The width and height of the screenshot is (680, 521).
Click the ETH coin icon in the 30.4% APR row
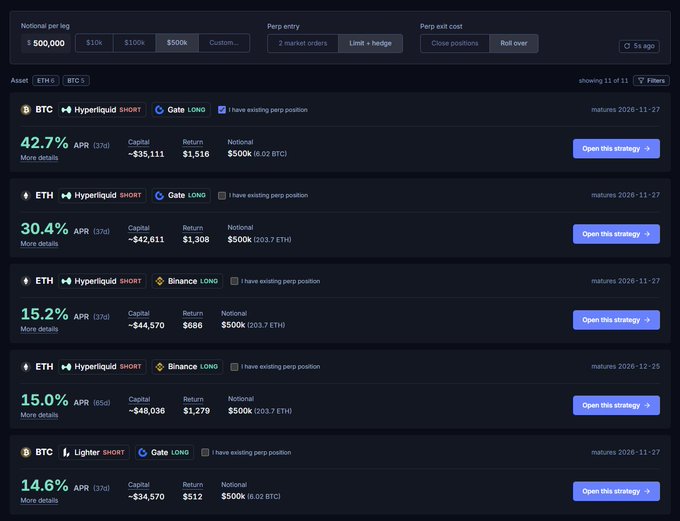(26, 195)
